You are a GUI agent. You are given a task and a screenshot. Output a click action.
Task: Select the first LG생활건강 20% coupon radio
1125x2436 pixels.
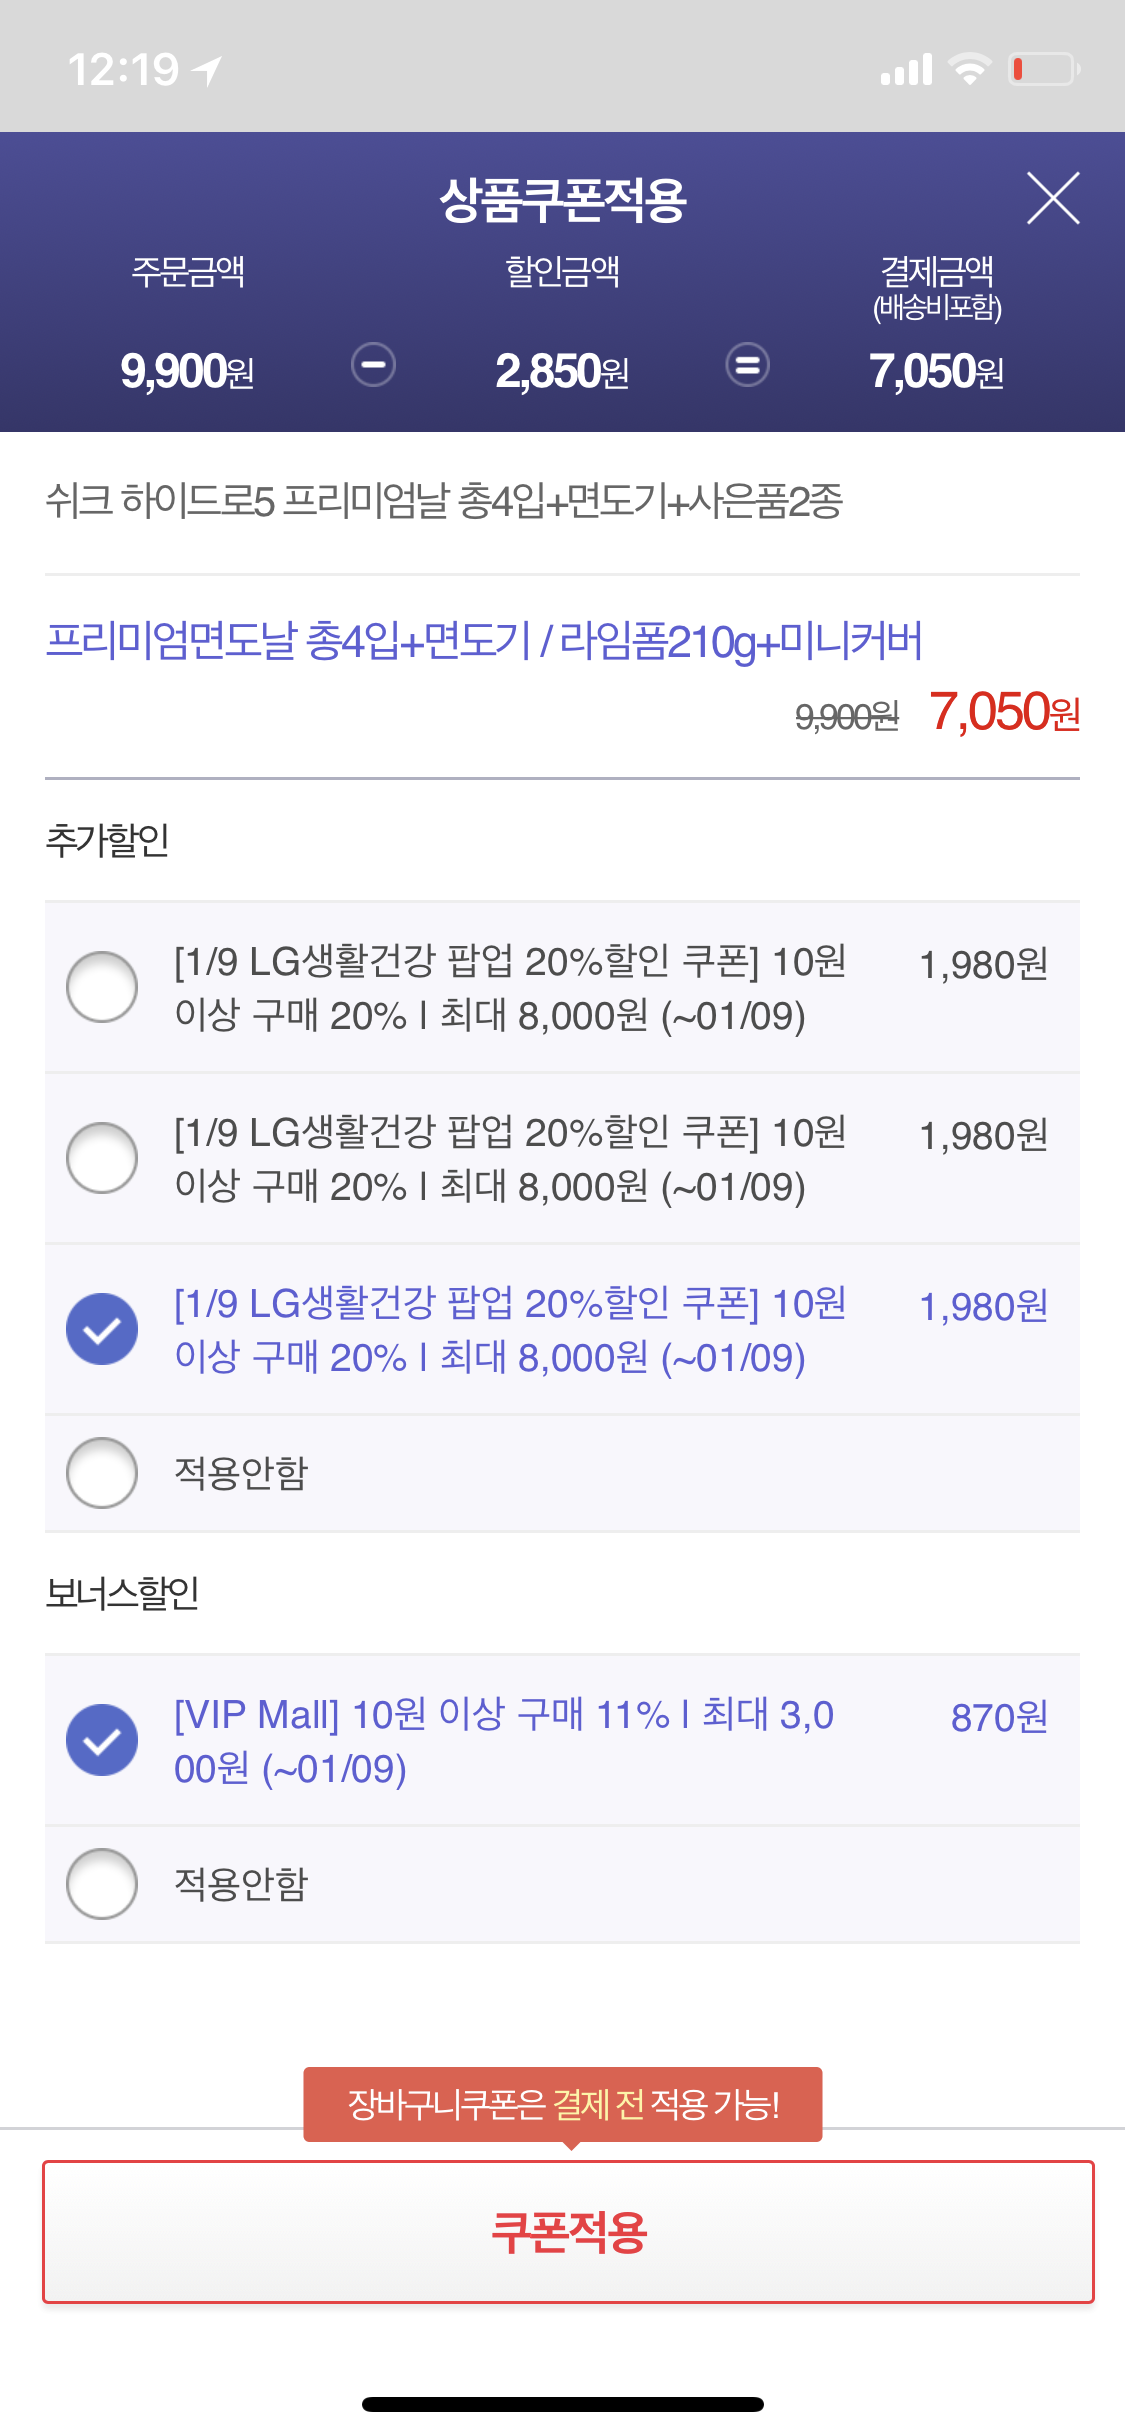[x=102, y=987]
